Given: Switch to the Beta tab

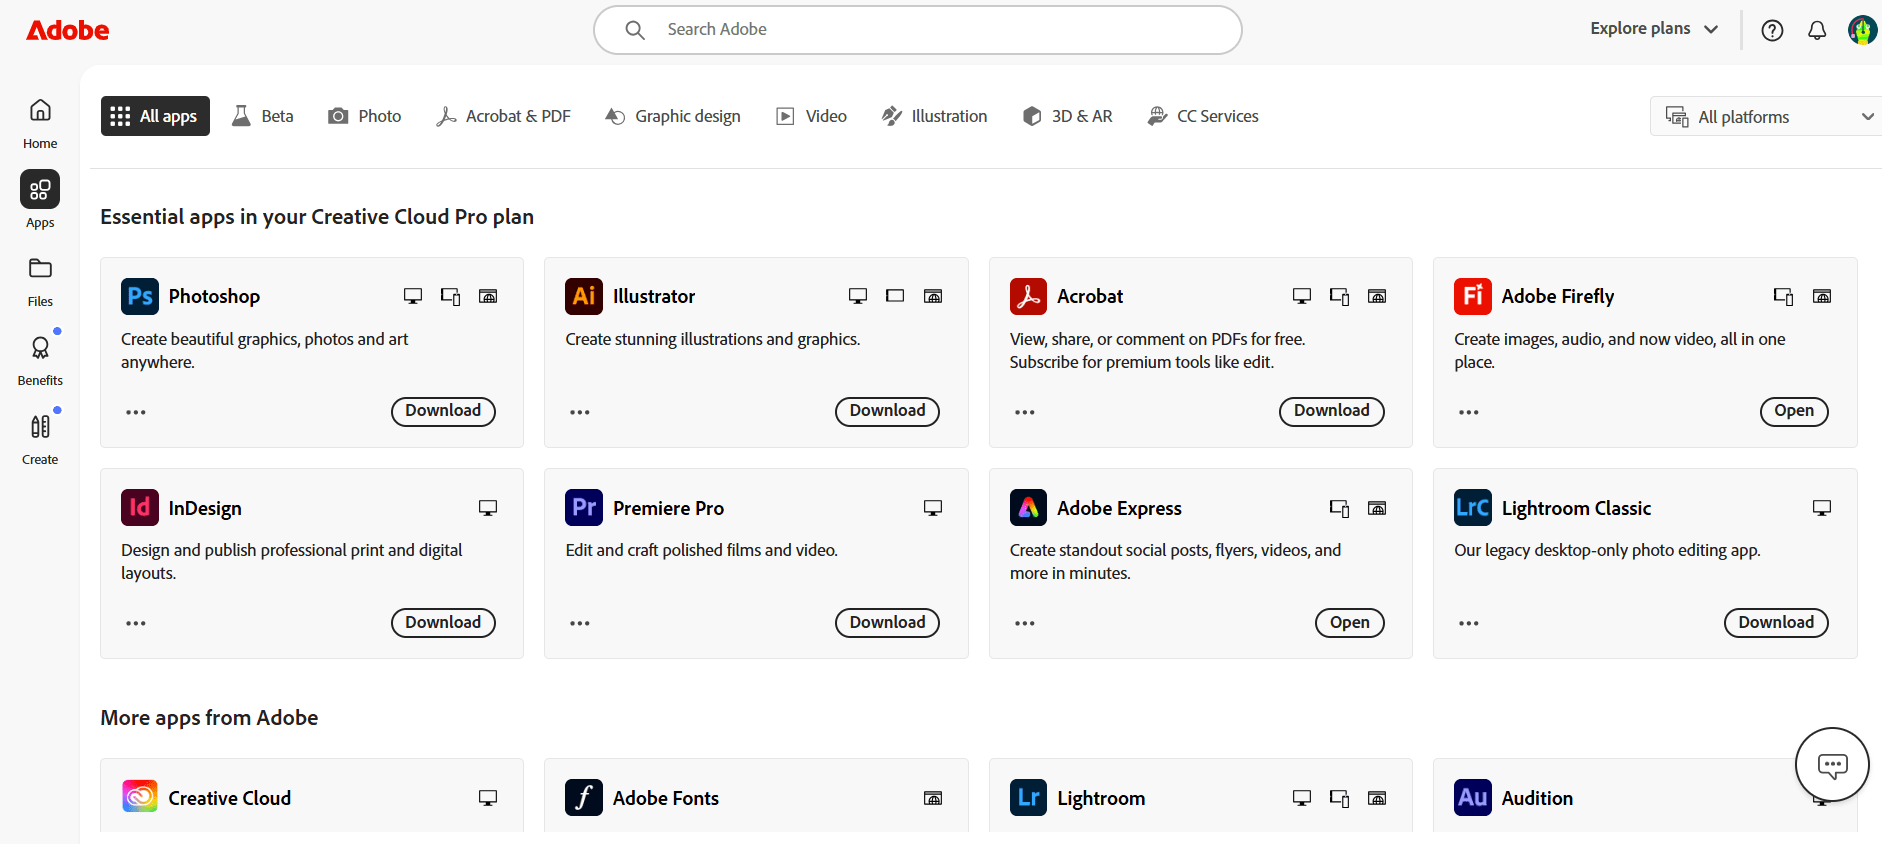Looking at the screenshot, I should [263, 116].
